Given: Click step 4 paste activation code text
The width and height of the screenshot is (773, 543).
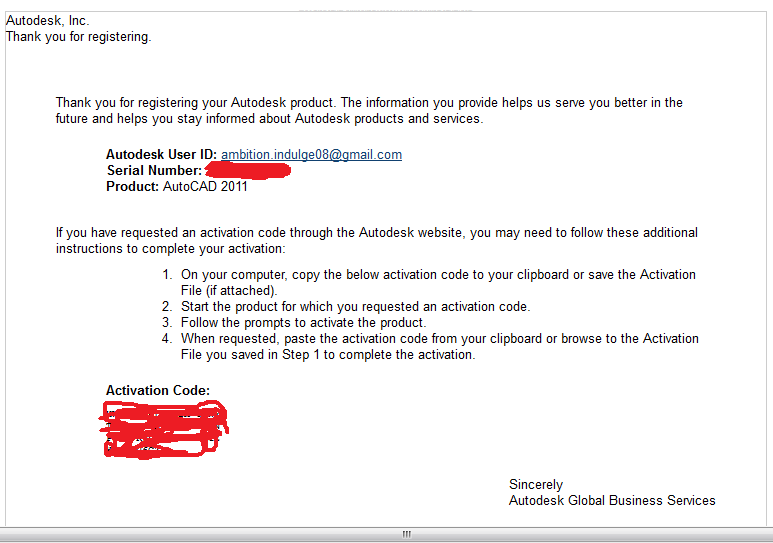Looking at the screenshot, I should [x=430, y=347].
